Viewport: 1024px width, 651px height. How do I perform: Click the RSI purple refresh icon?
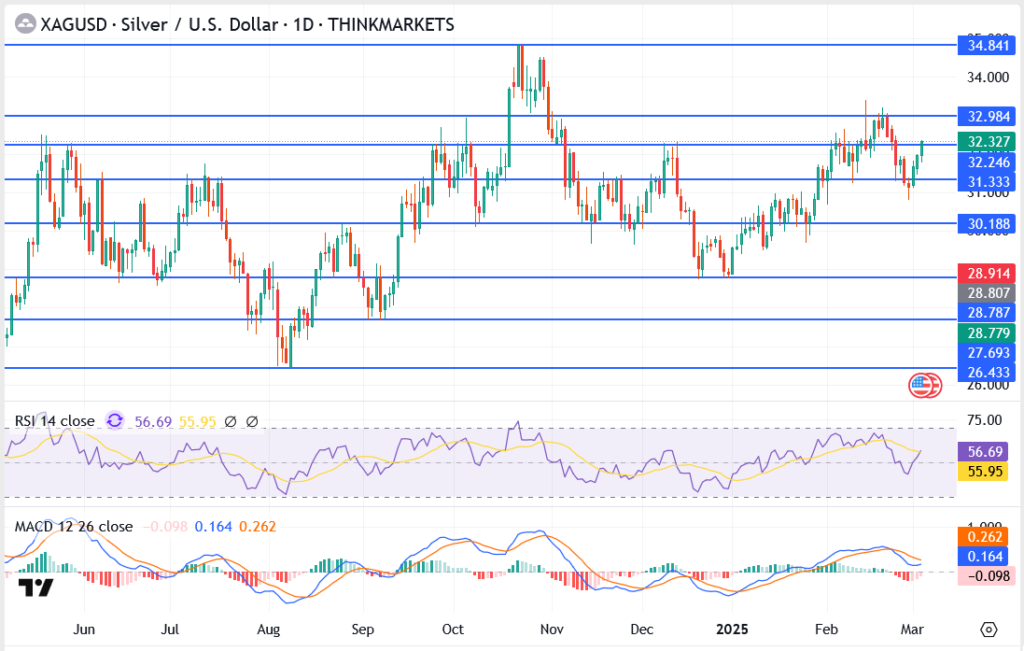point(115,421)
